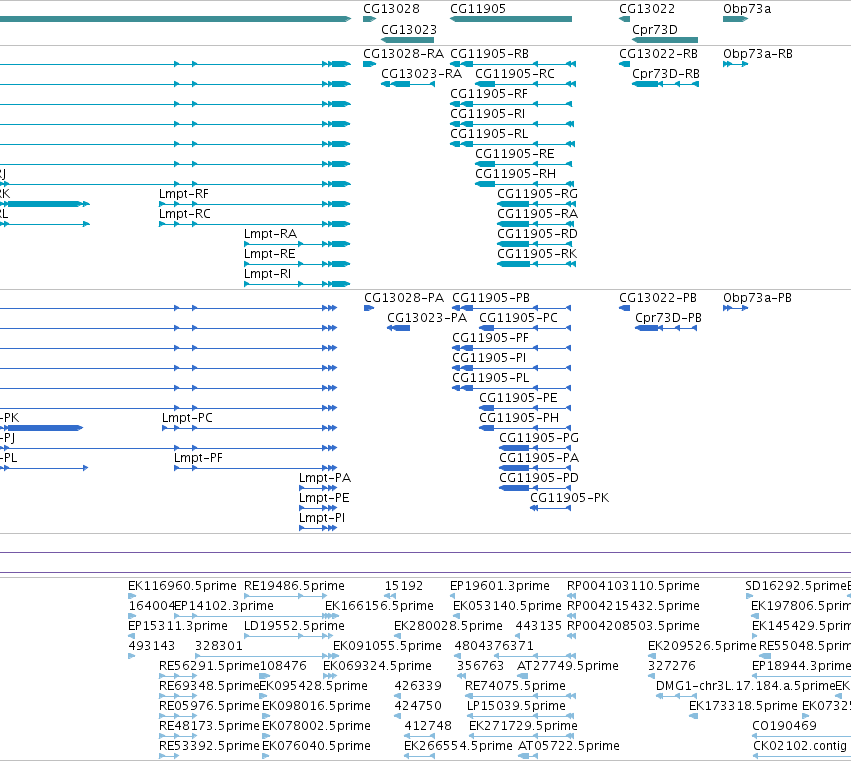Click the teal gene arrow under Obp73a
The width and height of the screenshot is (851, 761).
pos(735,19)
